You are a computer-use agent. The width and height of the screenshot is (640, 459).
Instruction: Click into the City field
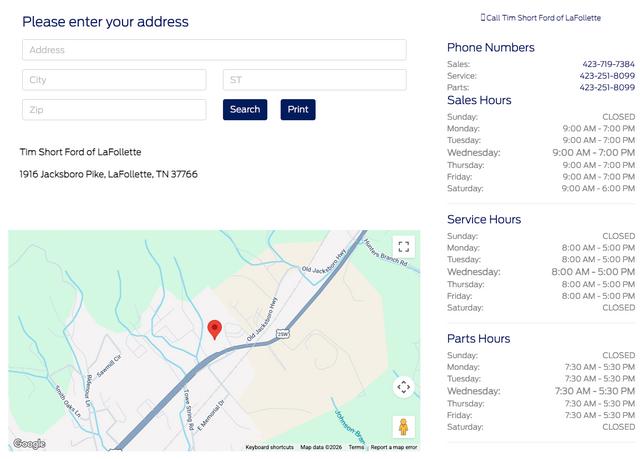pos(114,80)
